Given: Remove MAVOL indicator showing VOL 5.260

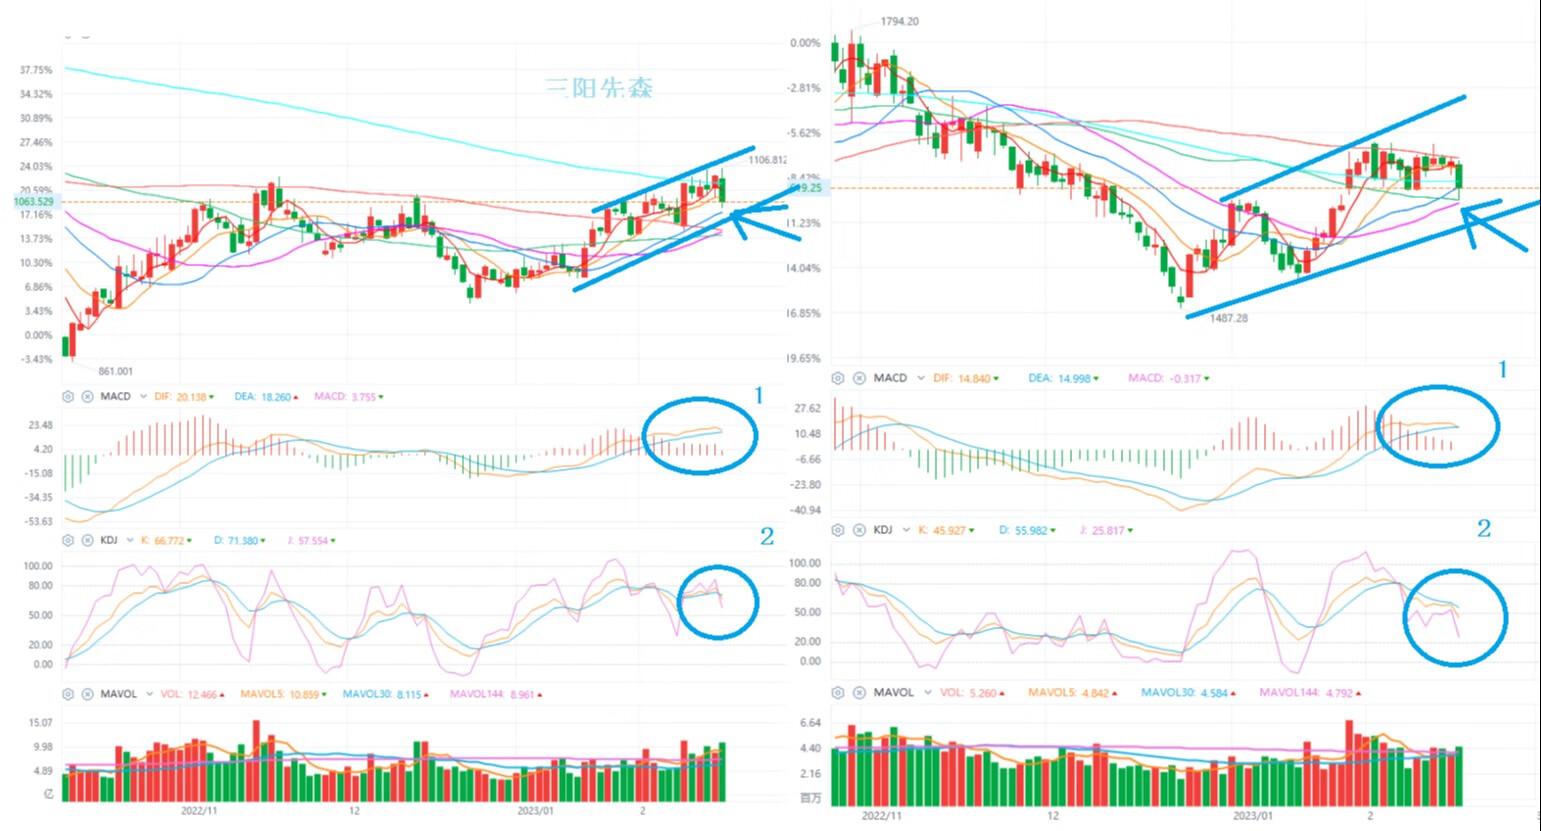Looking at the screenshot, I should click(x=859, y=692).
